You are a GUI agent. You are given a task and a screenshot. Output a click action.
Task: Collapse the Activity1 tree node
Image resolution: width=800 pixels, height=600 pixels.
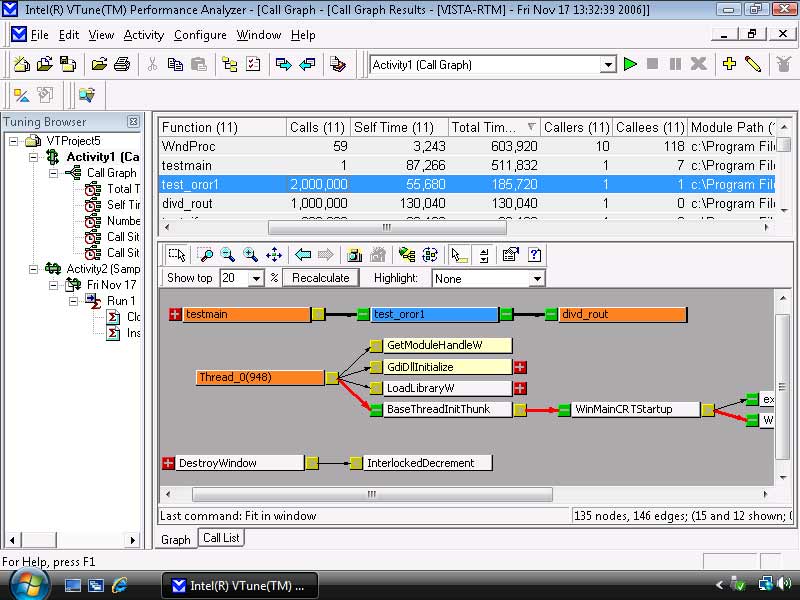point(34,157)
